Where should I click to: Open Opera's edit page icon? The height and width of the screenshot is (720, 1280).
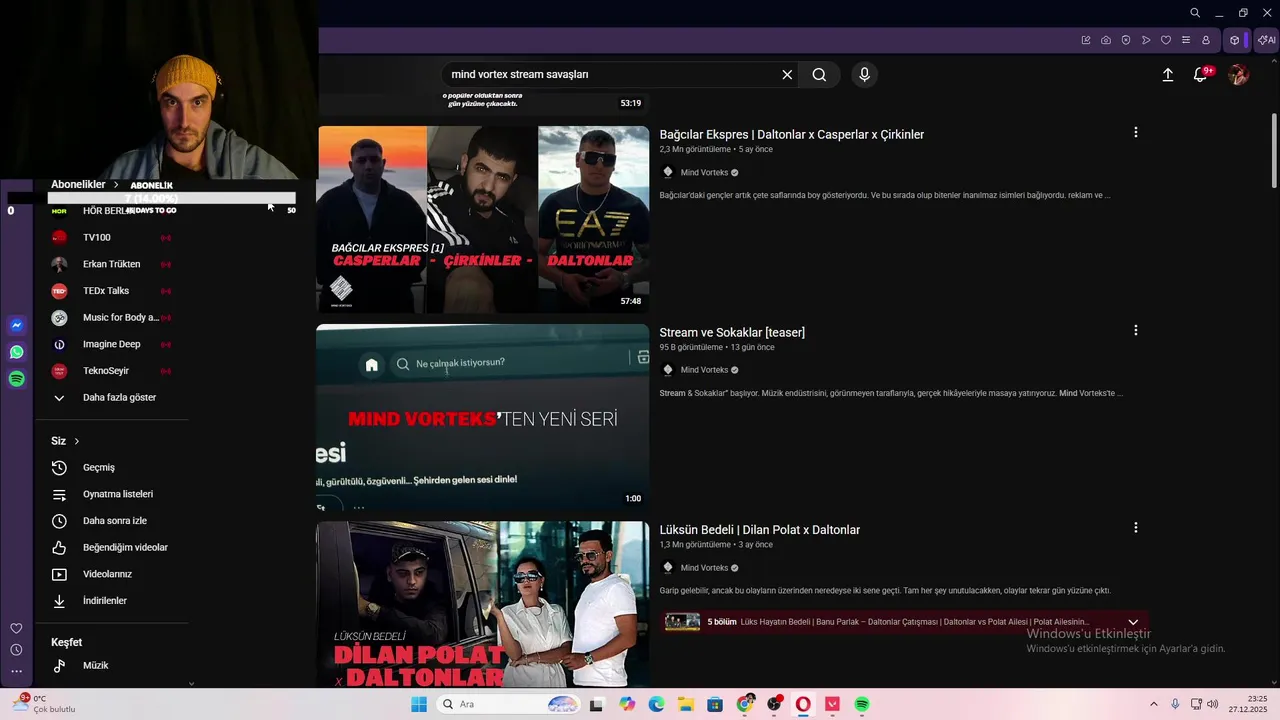[1086, 41]
